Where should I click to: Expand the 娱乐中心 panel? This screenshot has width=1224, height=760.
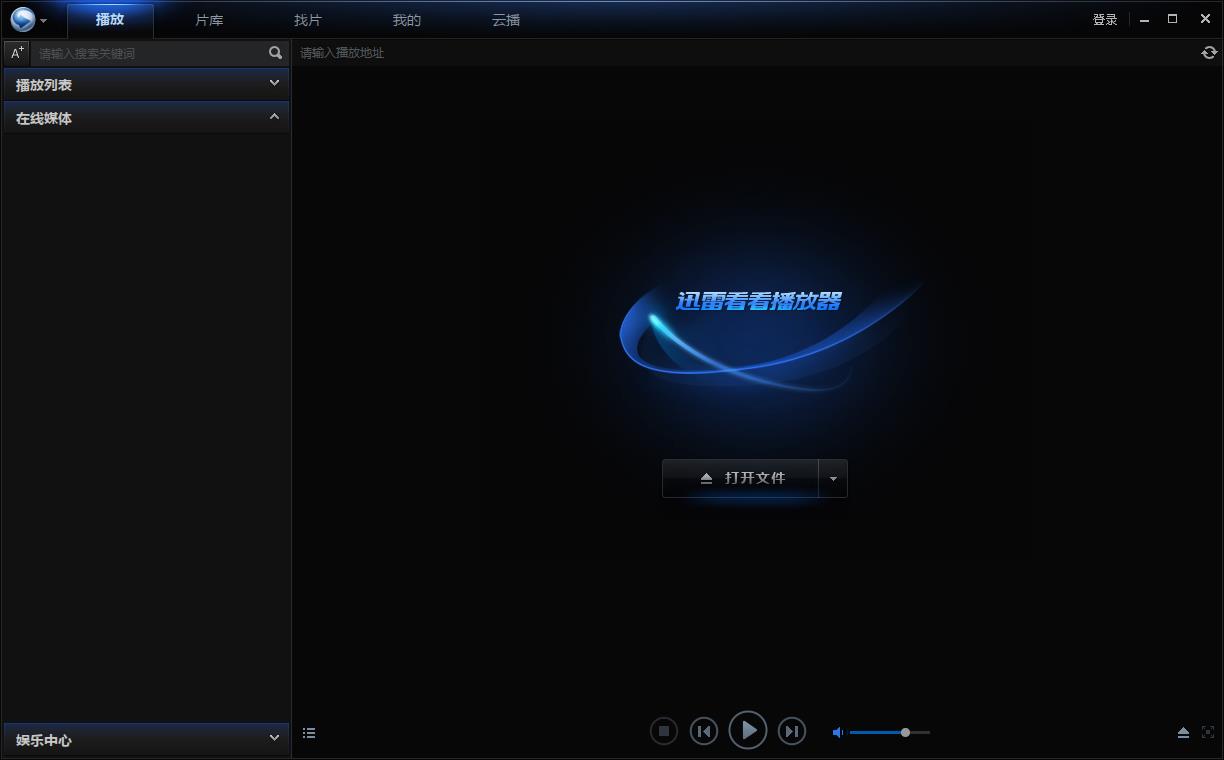tap(146, 740)
